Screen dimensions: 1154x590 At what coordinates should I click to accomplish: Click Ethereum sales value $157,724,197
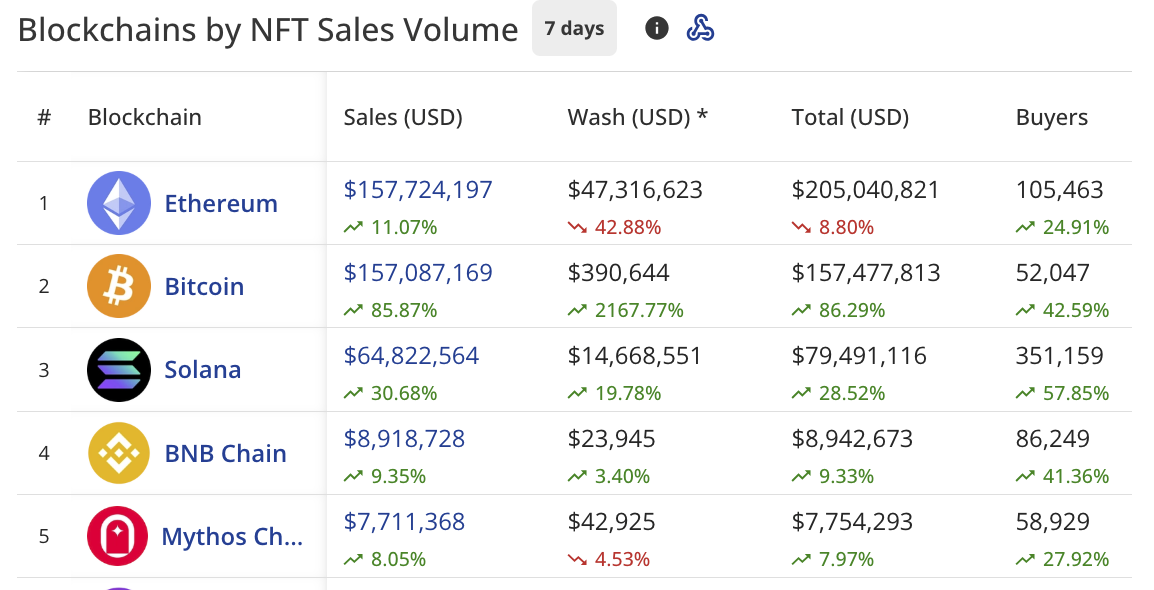(418, 190)
